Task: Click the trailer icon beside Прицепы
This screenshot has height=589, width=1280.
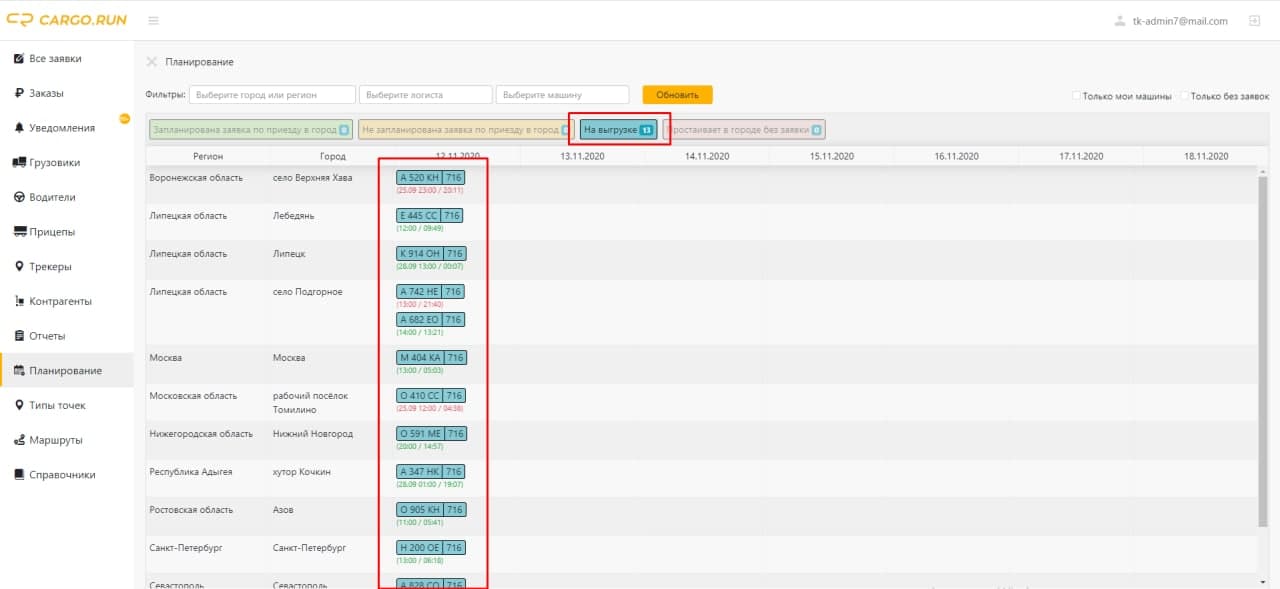Action: tap(19, 232)
